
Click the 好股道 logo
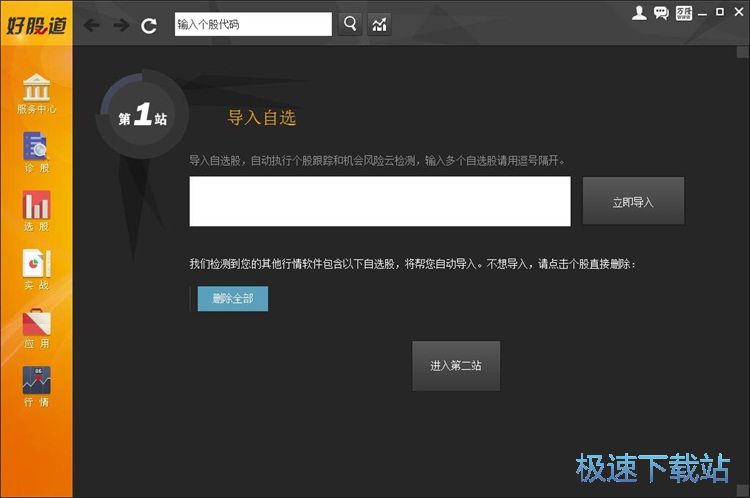[x=36, y=25]
